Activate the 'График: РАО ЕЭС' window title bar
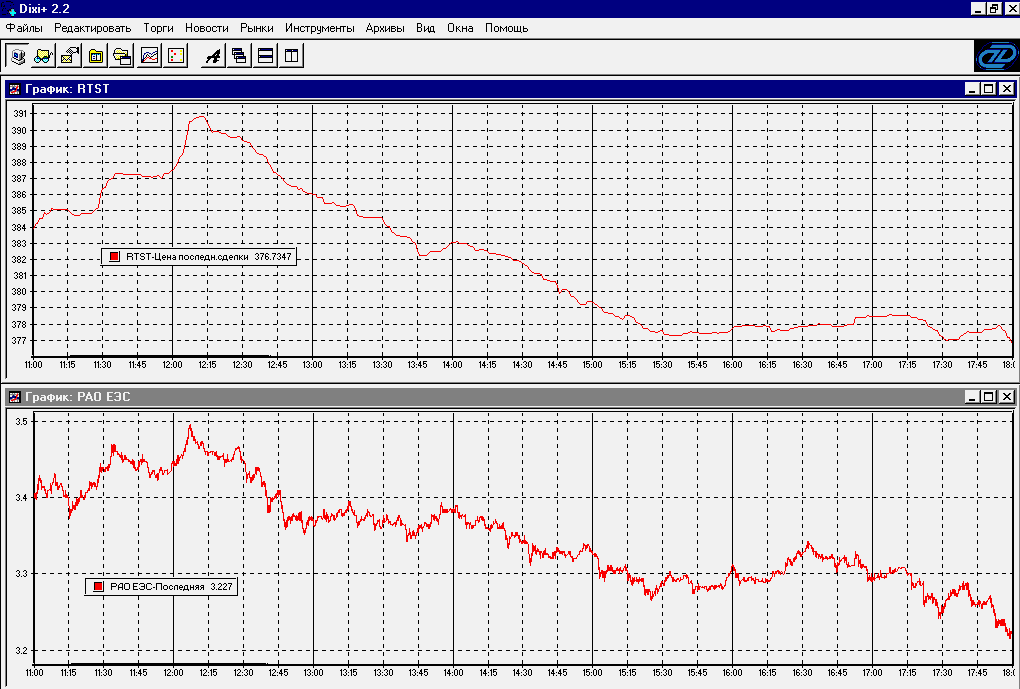 [510, 397]
